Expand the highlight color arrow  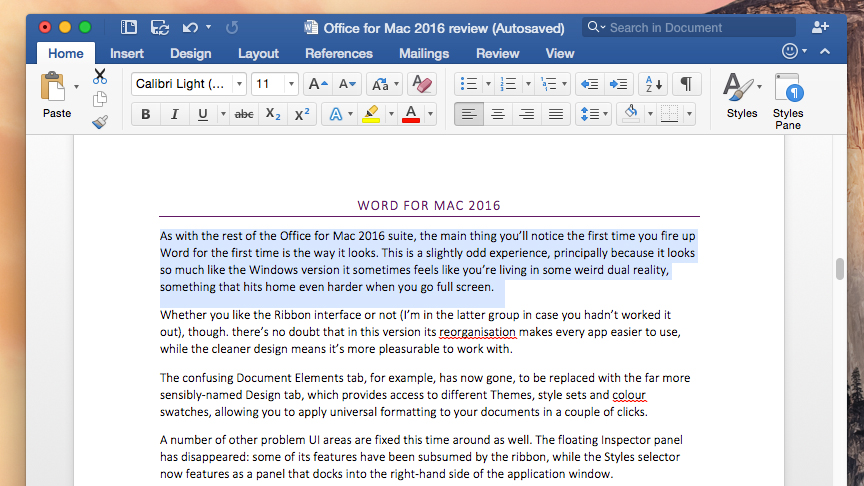pyautogui.click(x=391, y=114)
